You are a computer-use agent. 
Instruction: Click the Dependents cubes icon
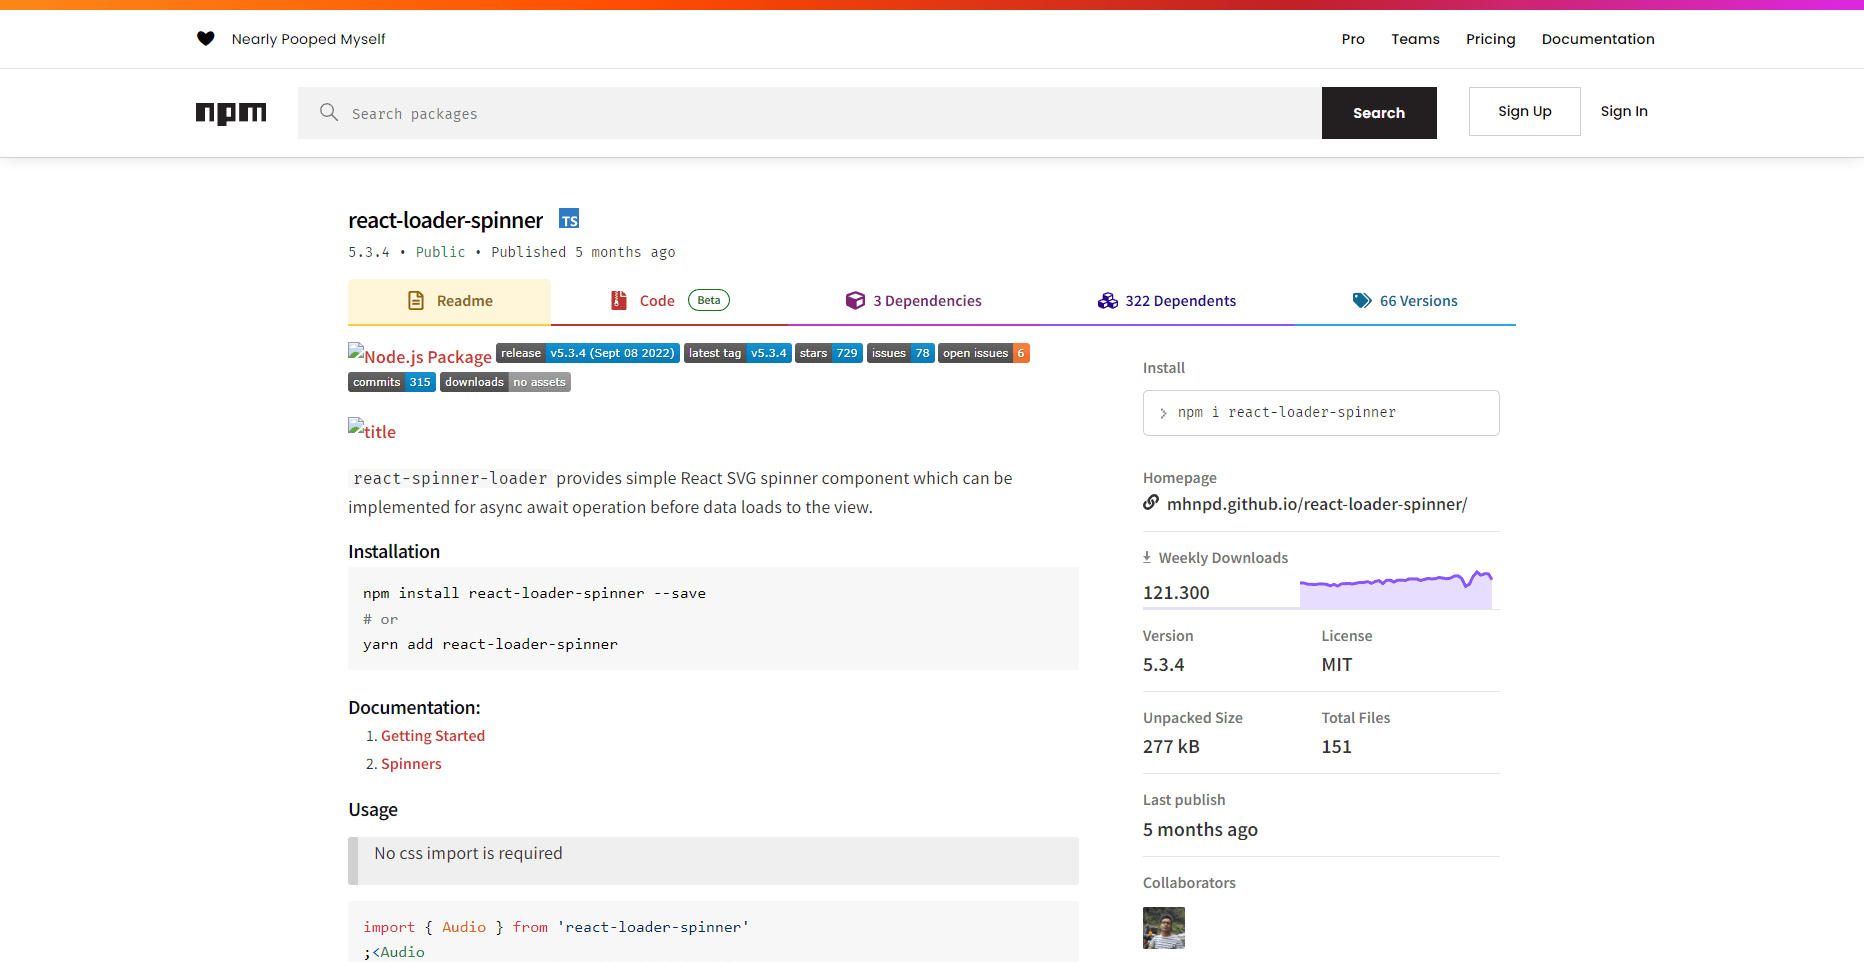click(x=1108, y=301)
